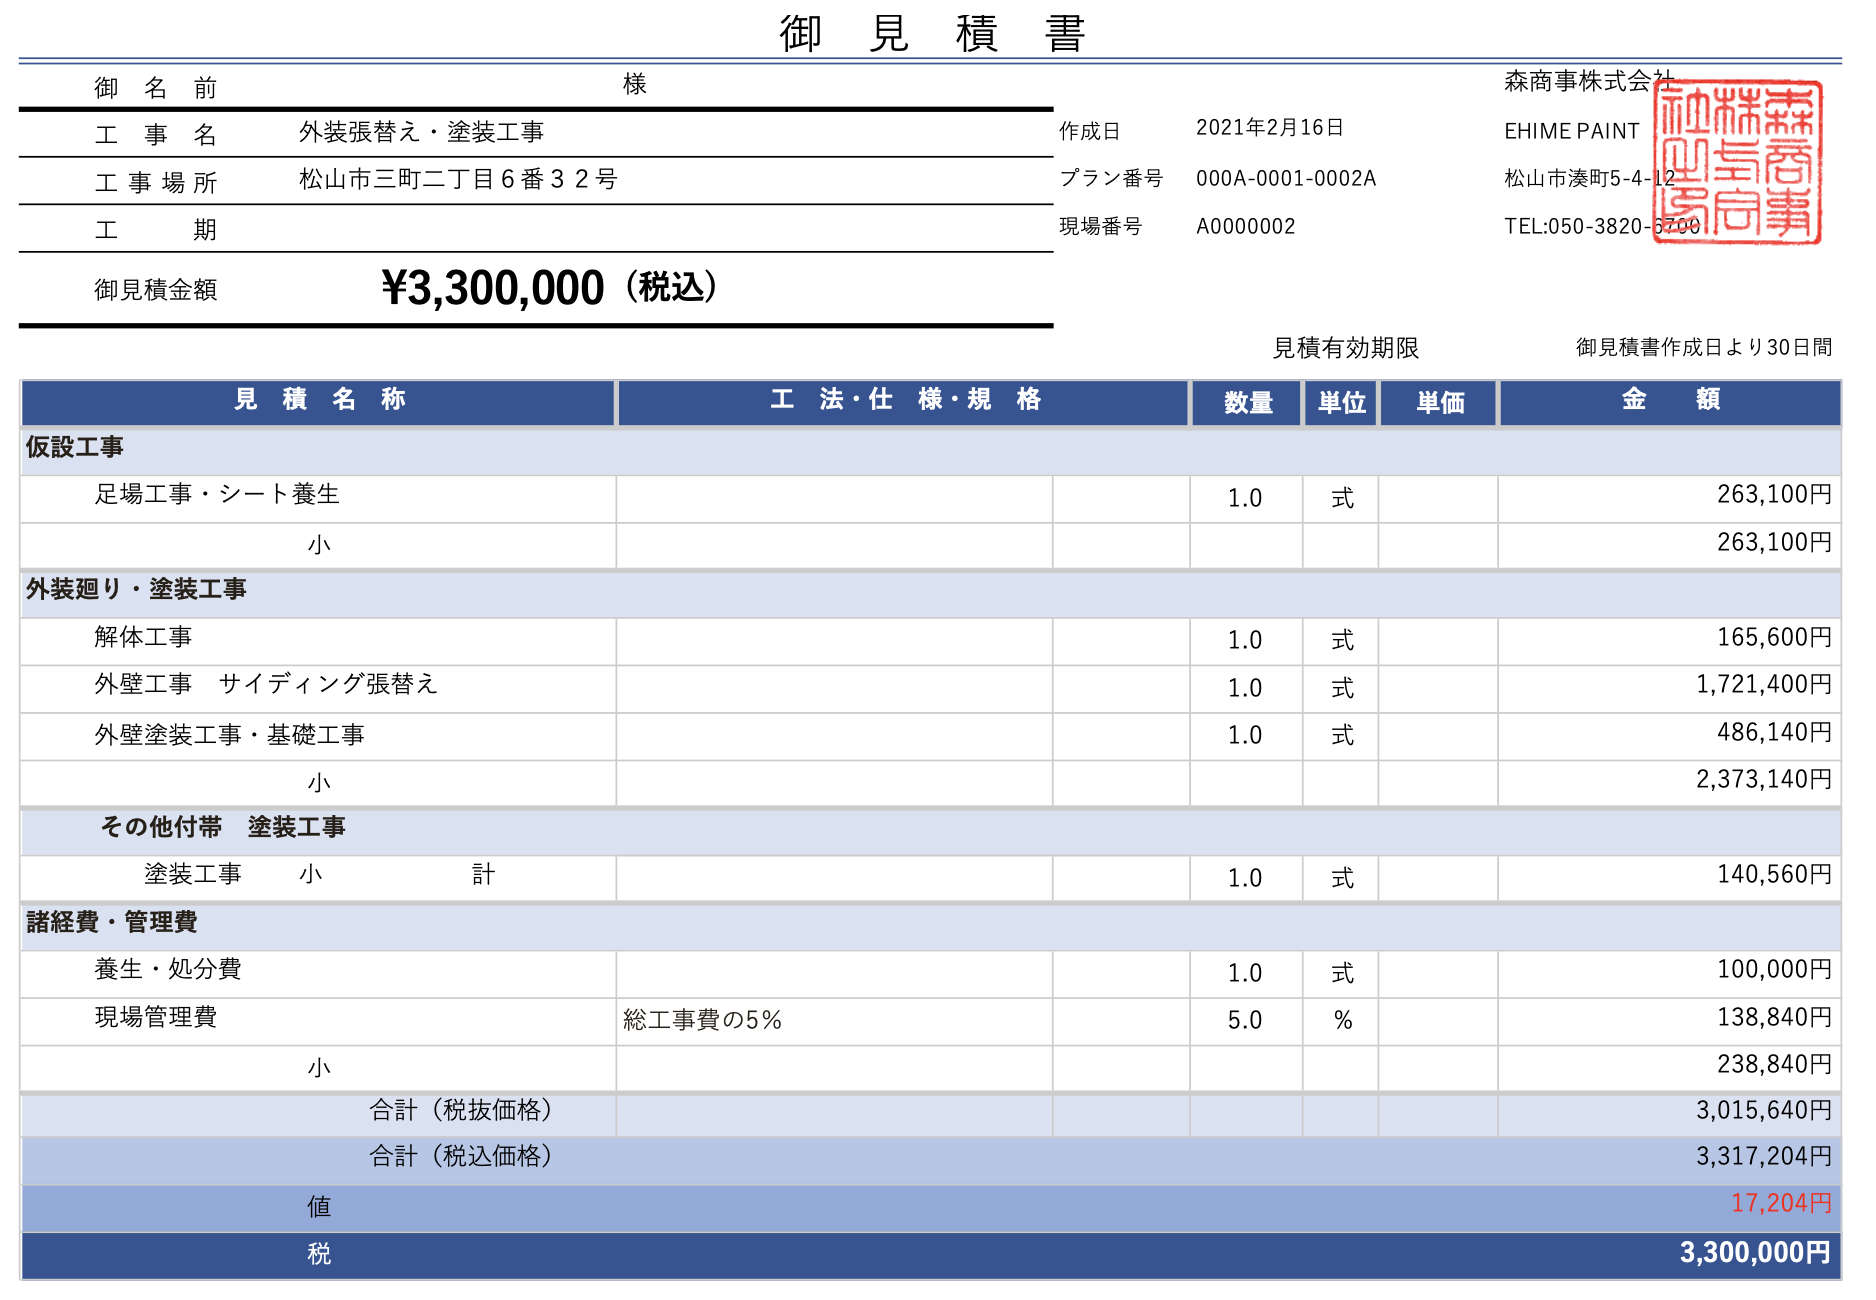Image resolution: width=1876 pixels, height=1300 pixels.
Task: Click the 足場工事・シート養生 item
Action: click(x=217, y=494)
